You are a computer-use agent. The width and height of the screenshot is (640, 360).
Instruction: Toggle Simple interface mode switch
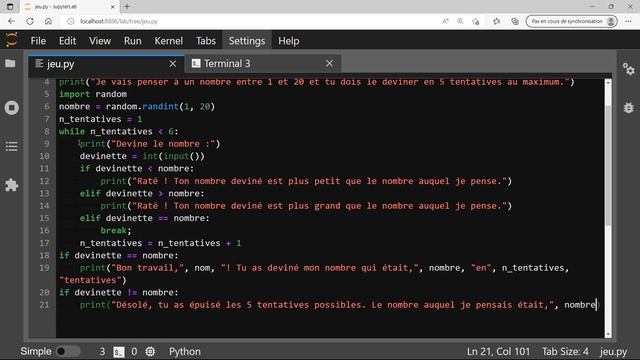coord(68,351)
